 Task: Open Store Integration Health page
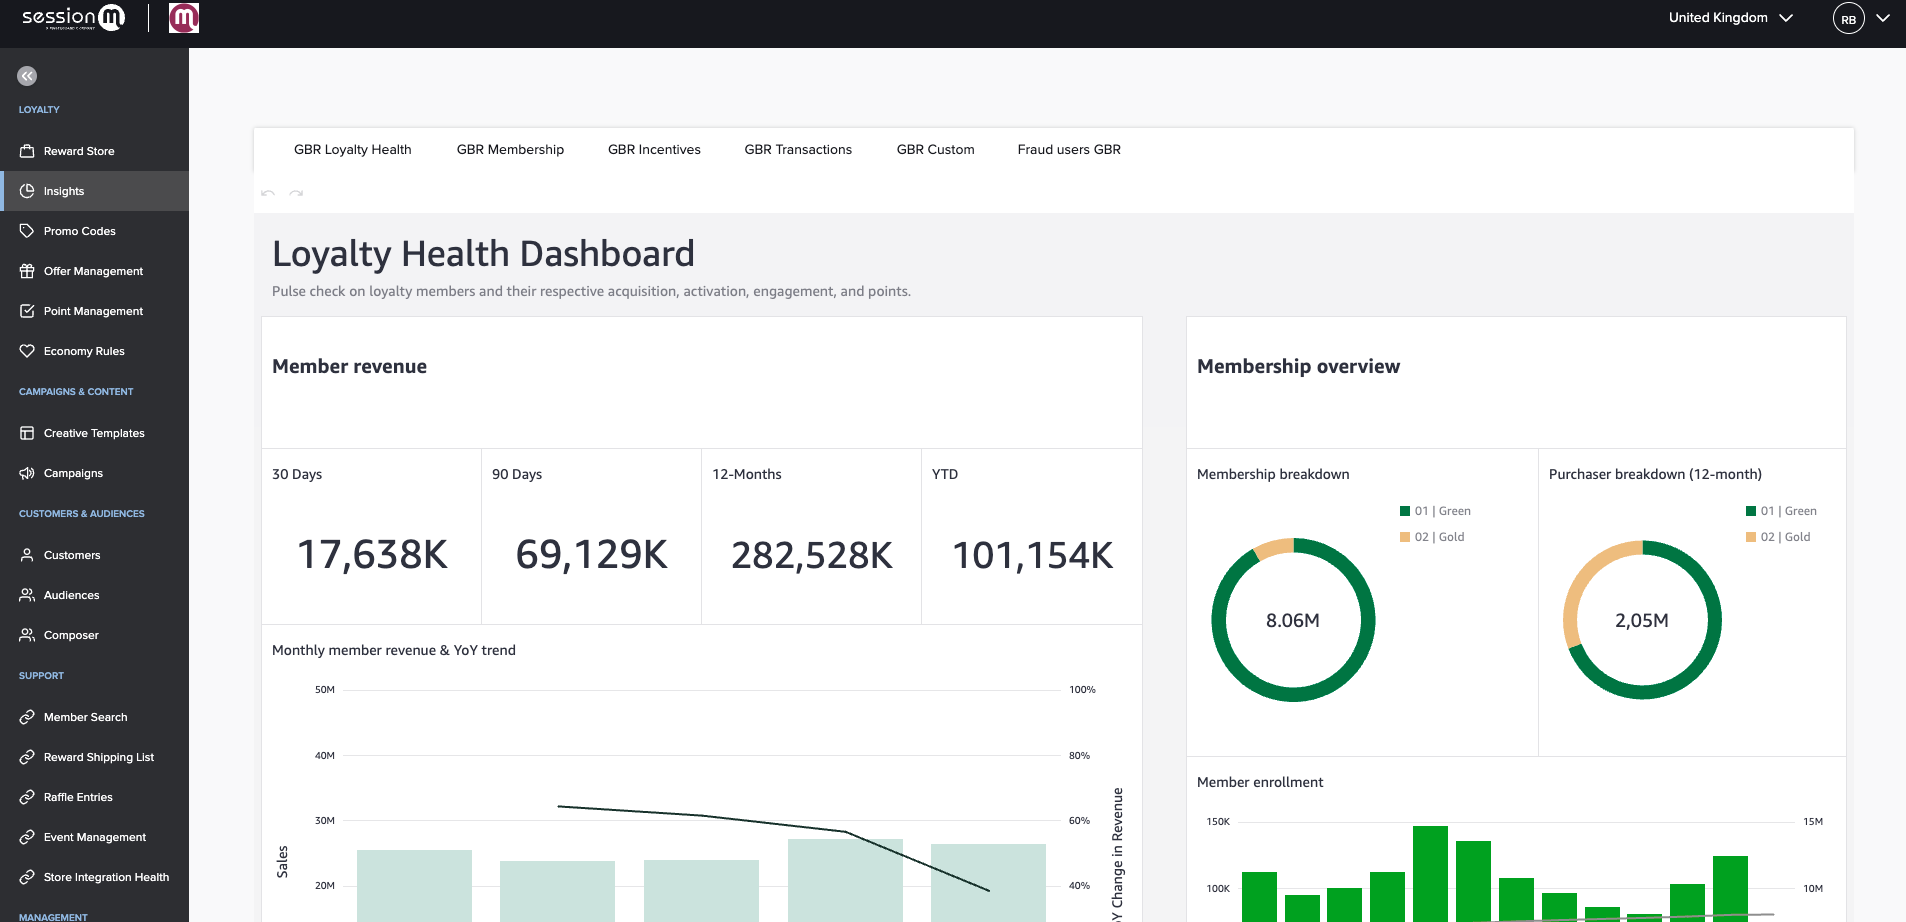click(106, 877)
